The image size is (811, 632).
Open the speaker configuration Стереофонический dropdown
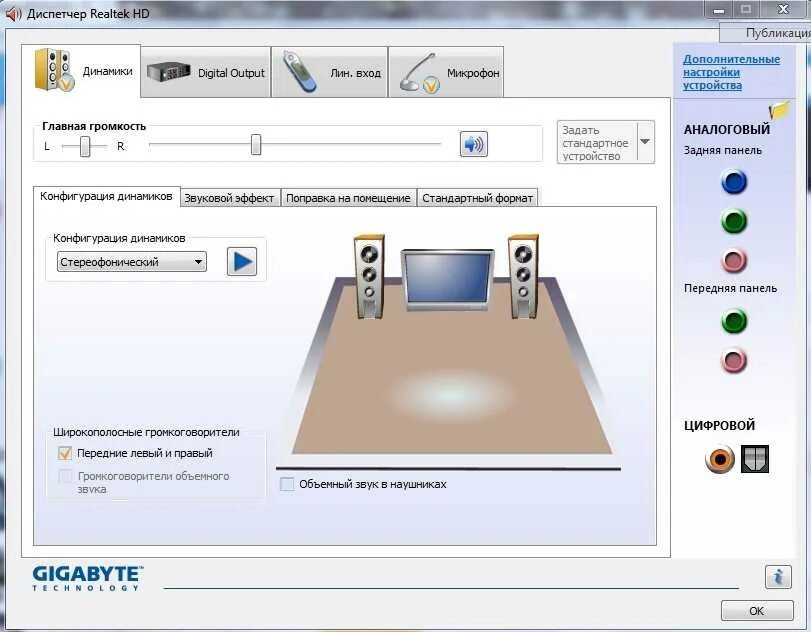click(131, 262)
